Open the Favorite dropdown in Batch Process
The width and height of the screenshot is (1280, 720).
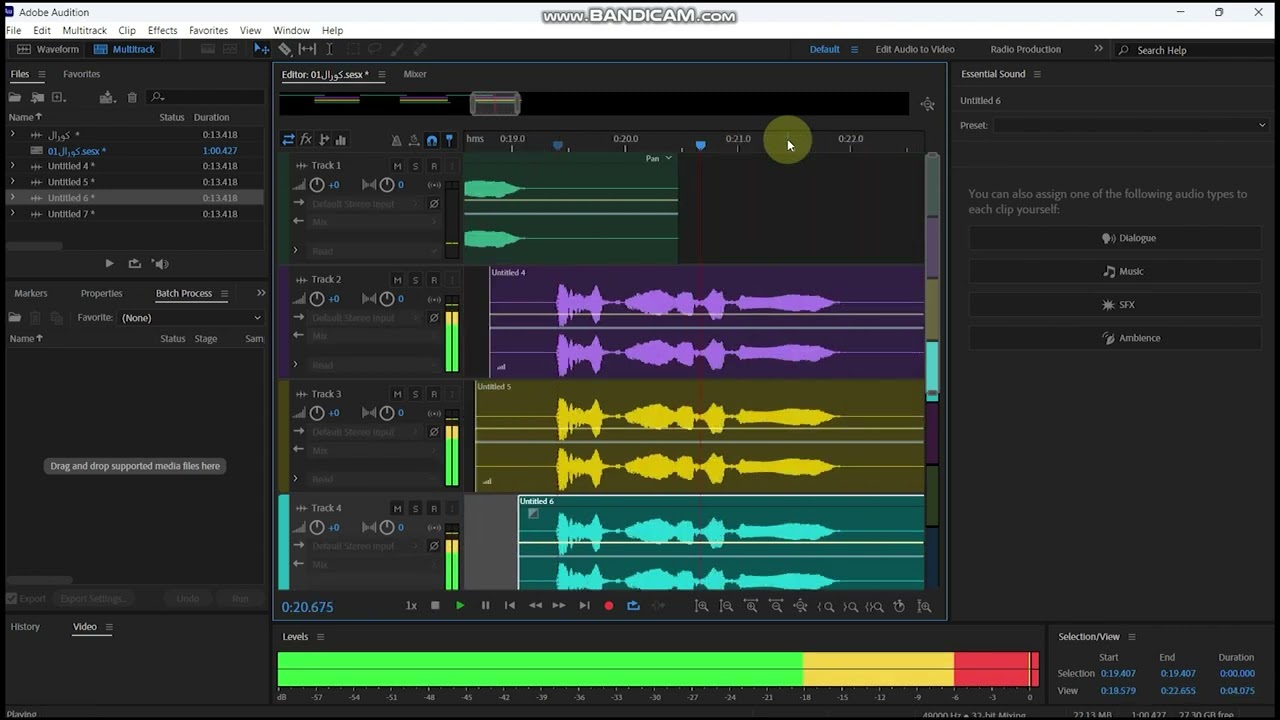191,317
